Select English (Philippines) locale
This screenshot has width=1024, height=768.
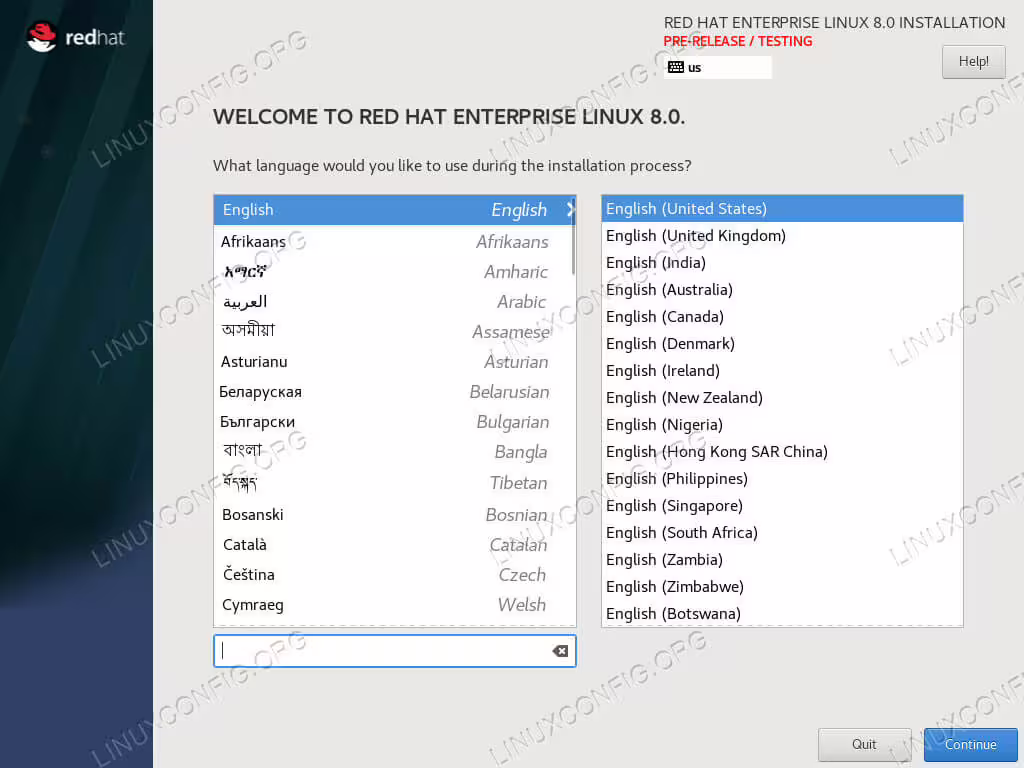(x=782, y=479)
